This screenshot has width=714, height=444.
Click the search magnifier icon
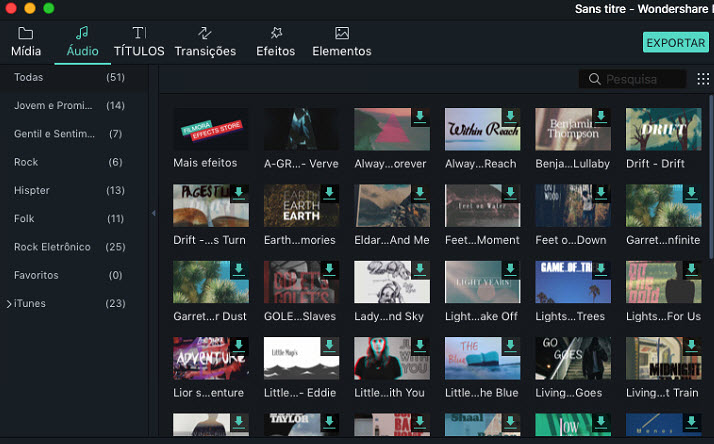pyautogui.click(x=594, y=79)
